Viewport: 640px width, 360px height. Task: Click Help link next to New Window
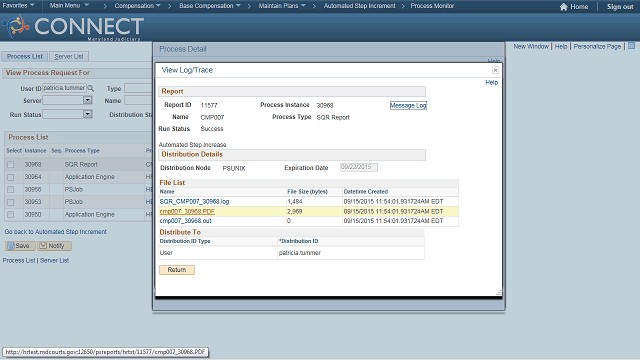[561, 47]
